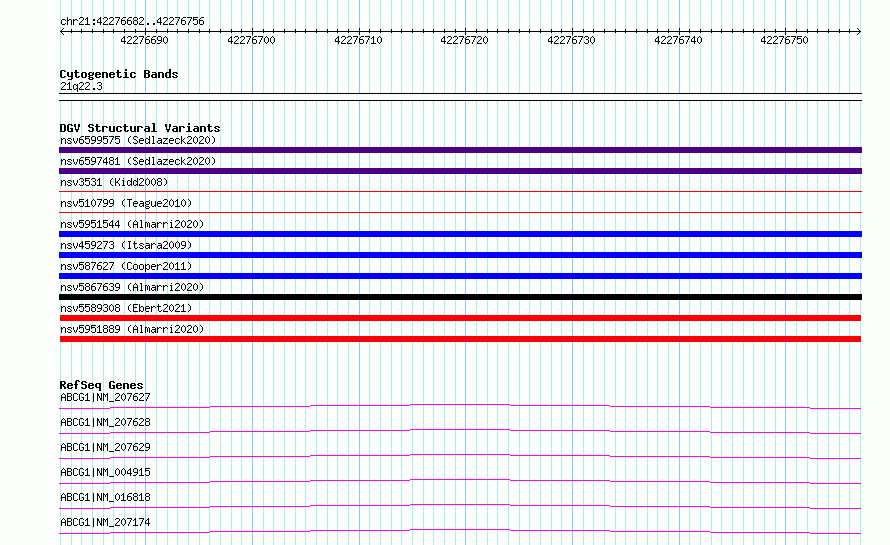Click the cytogenetic band bar for 21q22.3
The height and width of the screenshot is (545, 890).
tap(460, 97)
